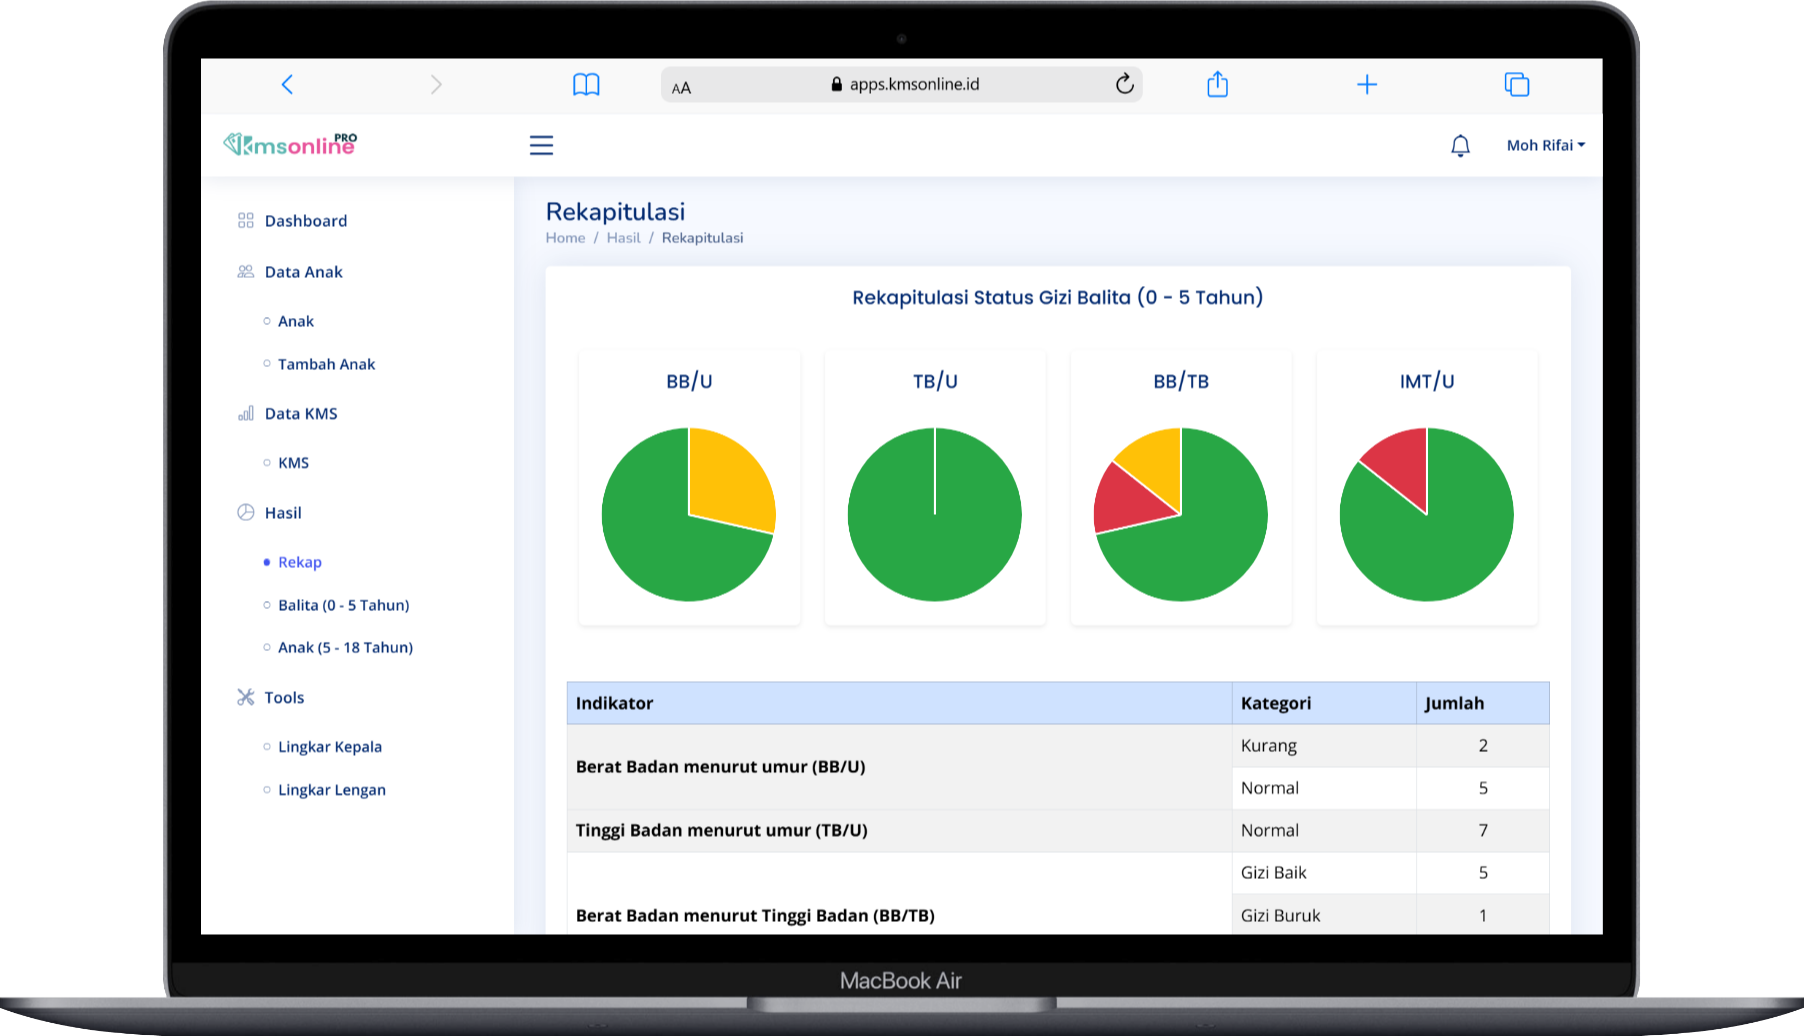Click the Home breadcrumb link

(x=565, y=238)
